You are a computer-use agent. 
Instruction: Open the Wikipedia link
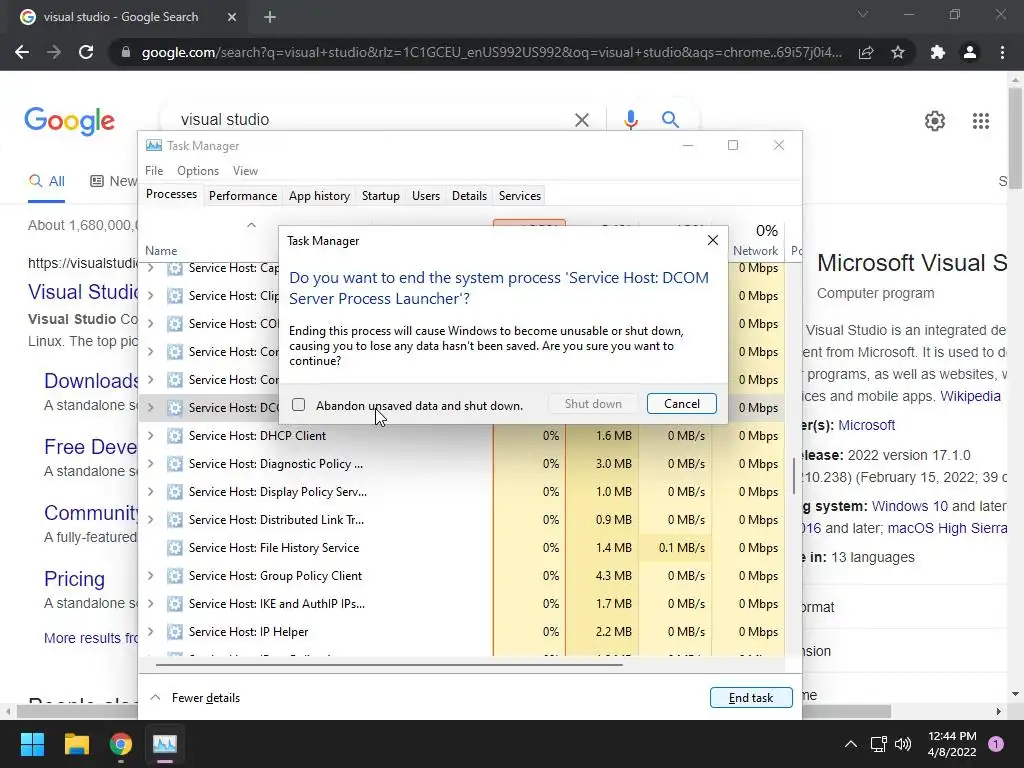(x=970, y=396)
